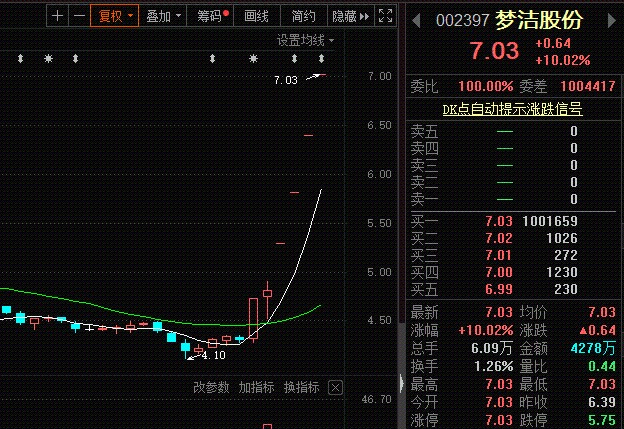Click 买二 bid price 7.02
The height and width of the screenshot is (429, 624).
pos(499,238)
